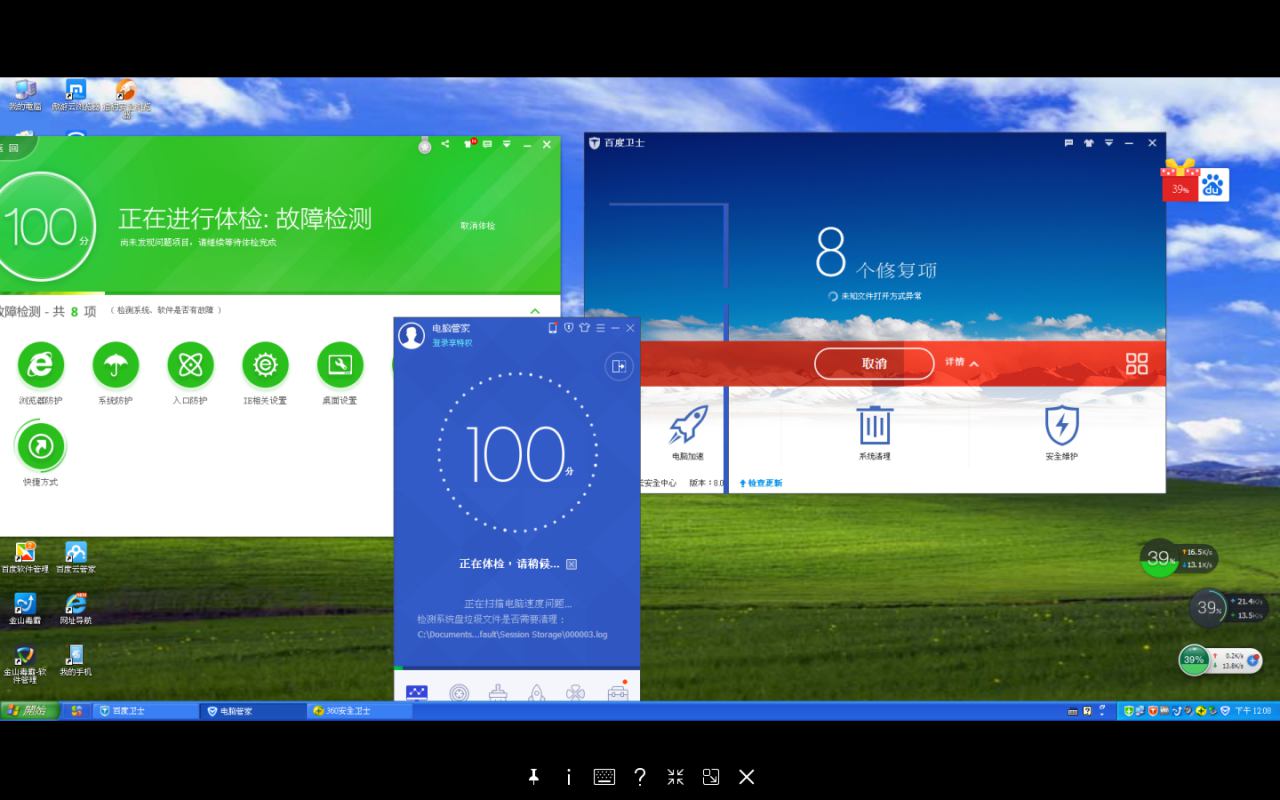
Task: Switch to 360安全卫士 on the taskbar
Action: tap(360, 711)
